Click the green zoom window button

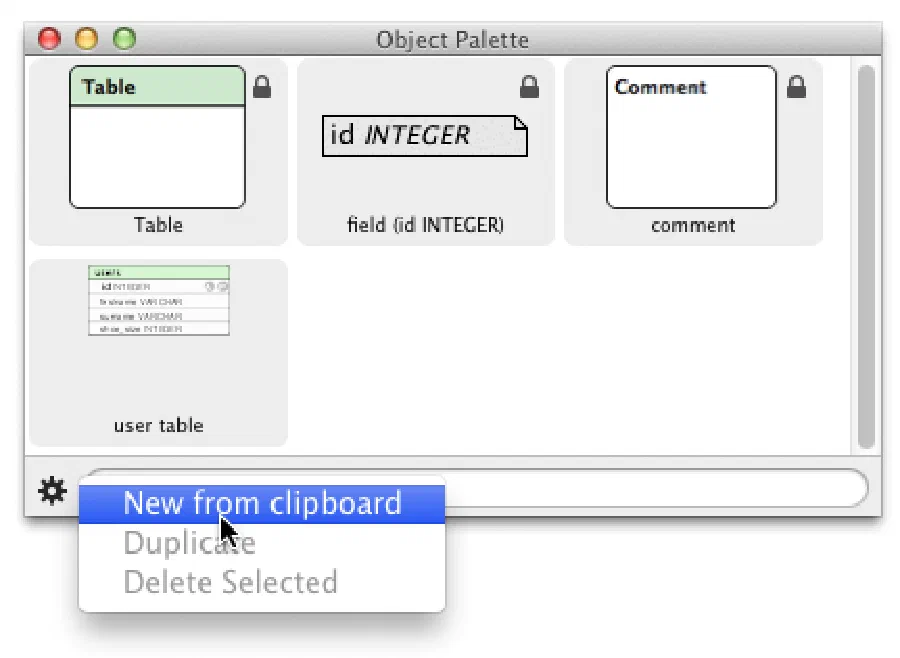click(x=125, y=38)
